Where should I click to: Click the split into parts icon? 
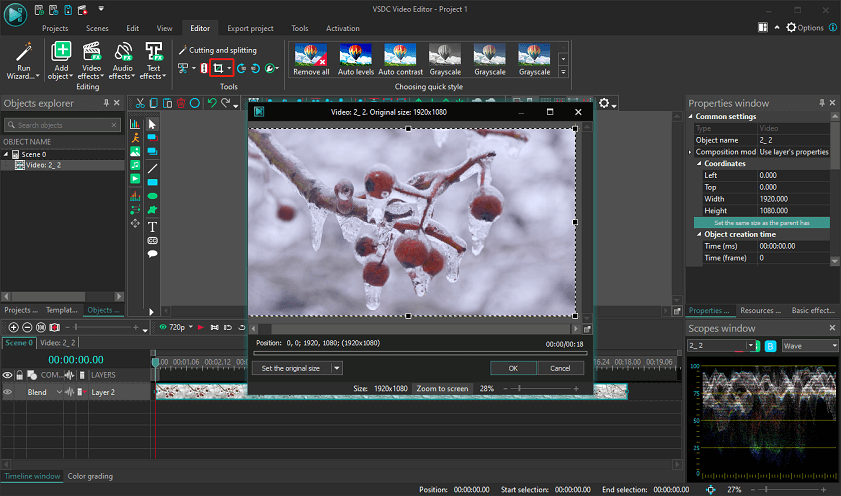coord(204,68)
